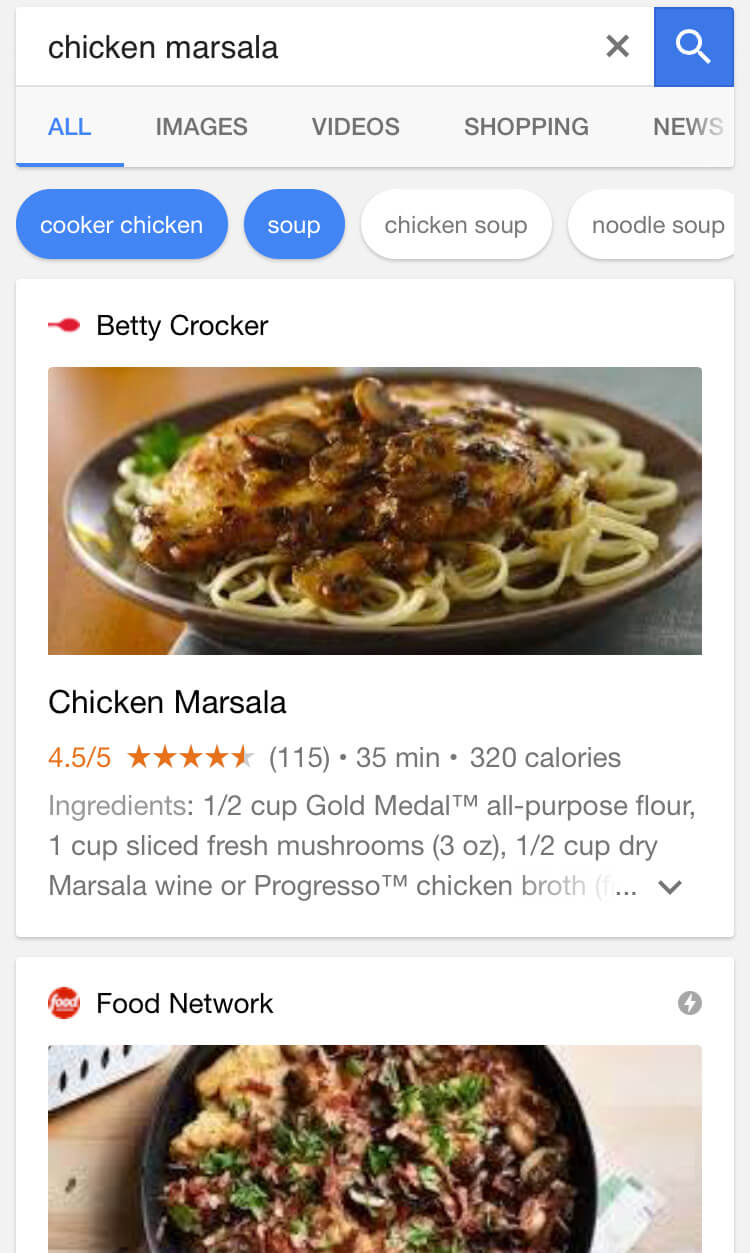750x1253 pixels.
Task: Open the Betty Crocker site name link
Action: (x=182, y=325)
